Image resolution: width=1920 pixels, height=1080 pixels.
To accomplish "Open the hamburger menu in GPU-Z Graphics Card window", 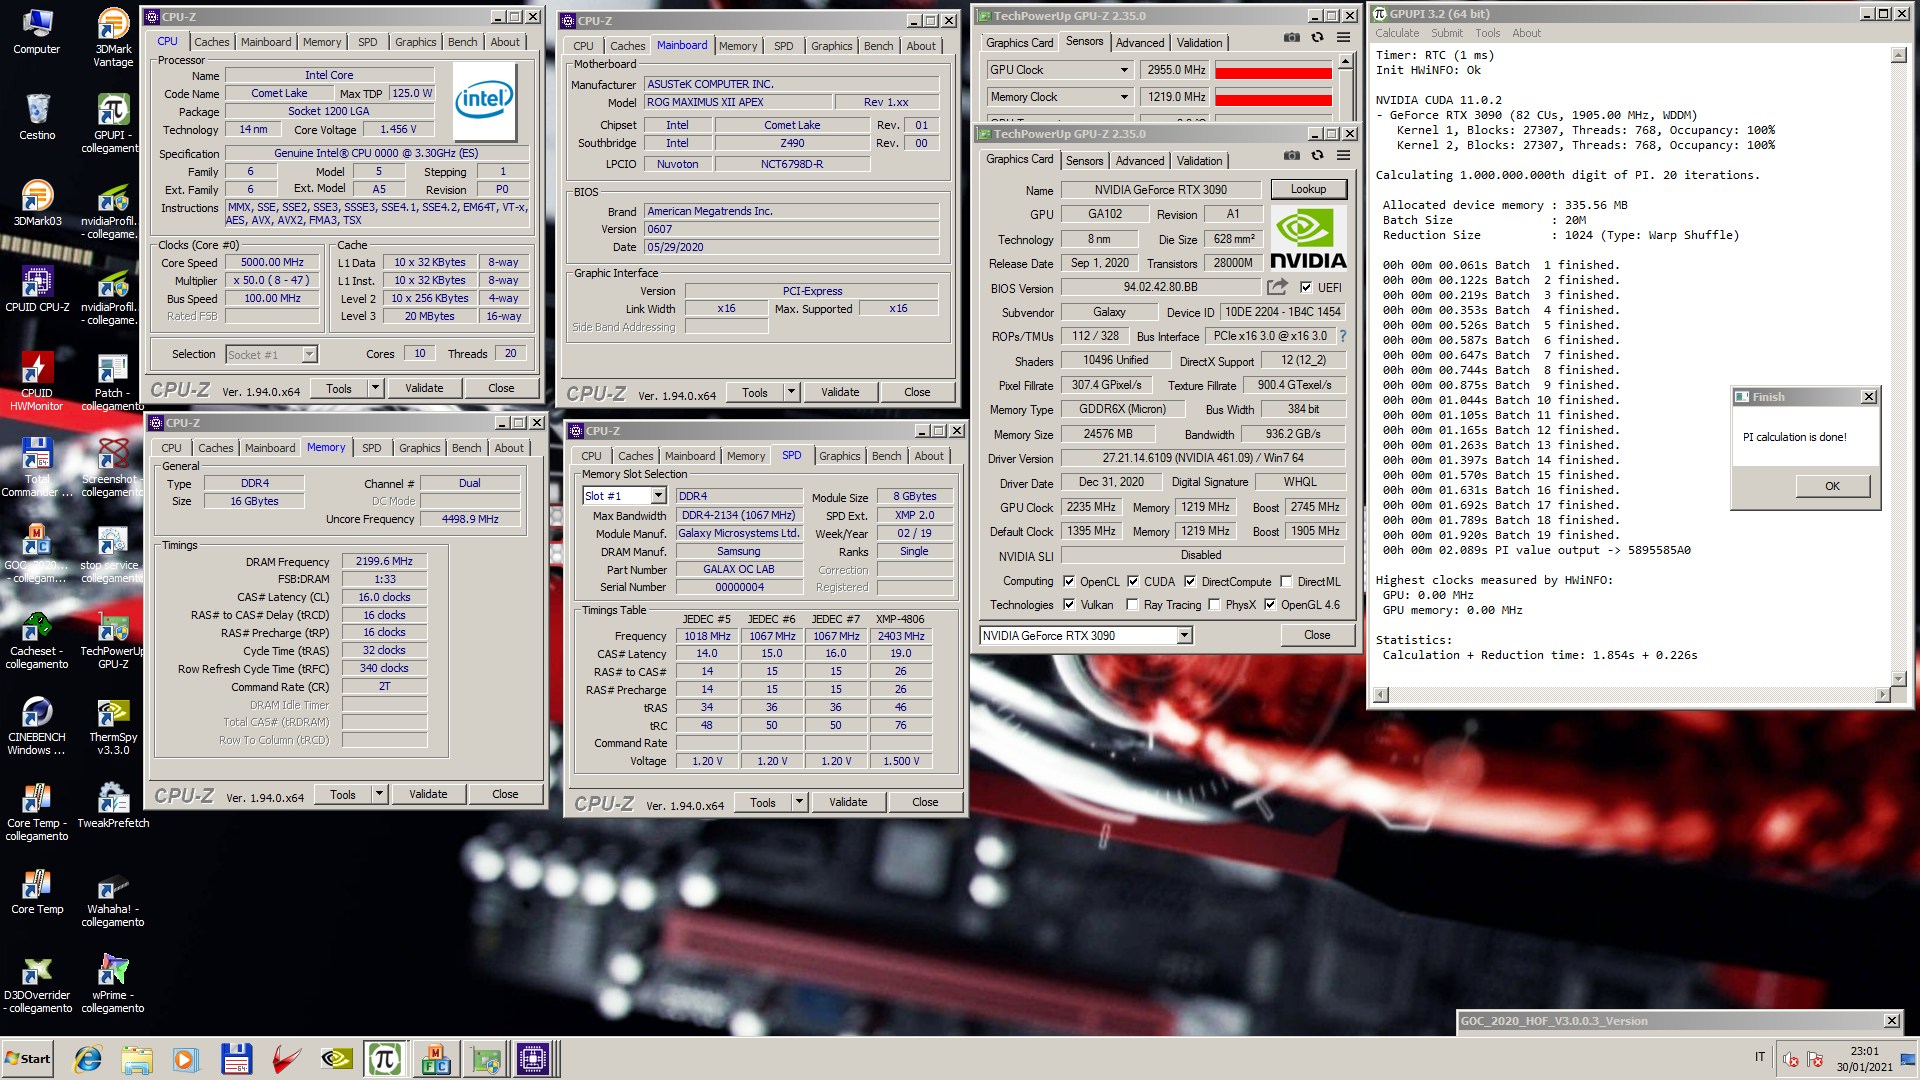I will pyautogui.click(x=1343, y=155).
